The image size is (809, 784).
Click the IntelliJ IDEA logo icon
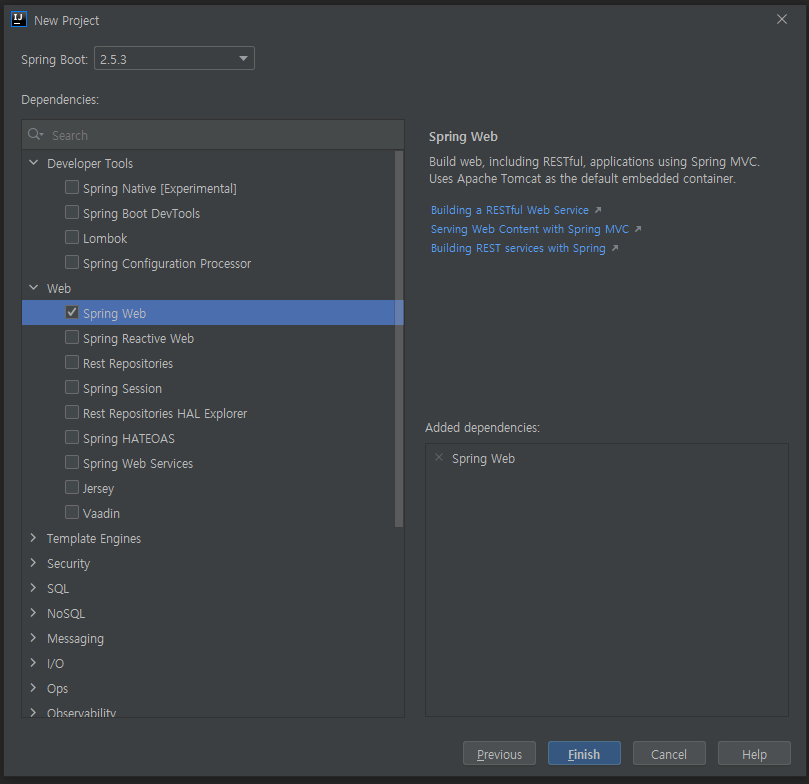click(19, 20)
